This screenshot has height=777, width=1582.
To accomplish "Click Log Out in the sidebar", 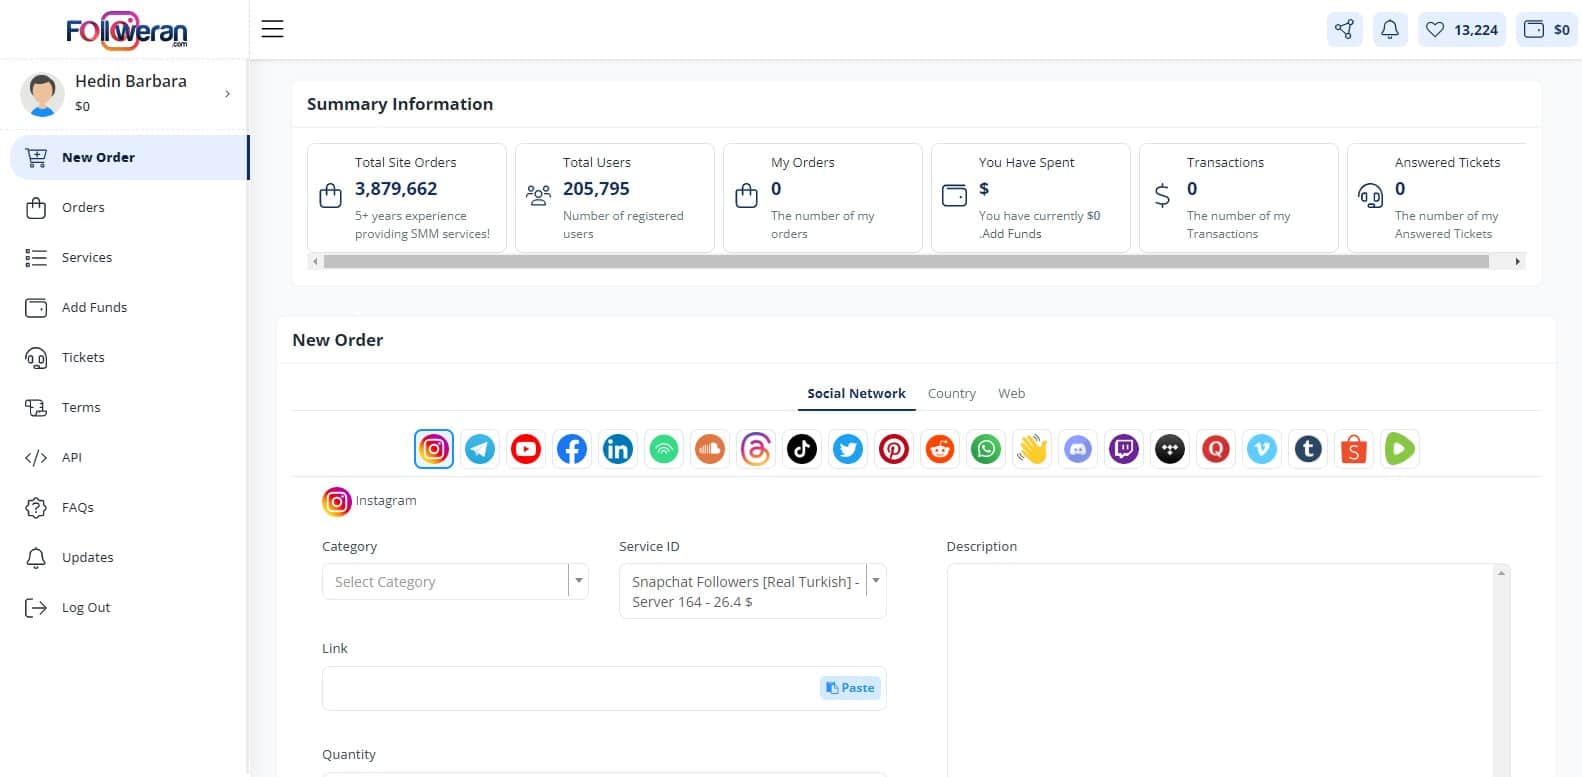I will coord(86,608).
